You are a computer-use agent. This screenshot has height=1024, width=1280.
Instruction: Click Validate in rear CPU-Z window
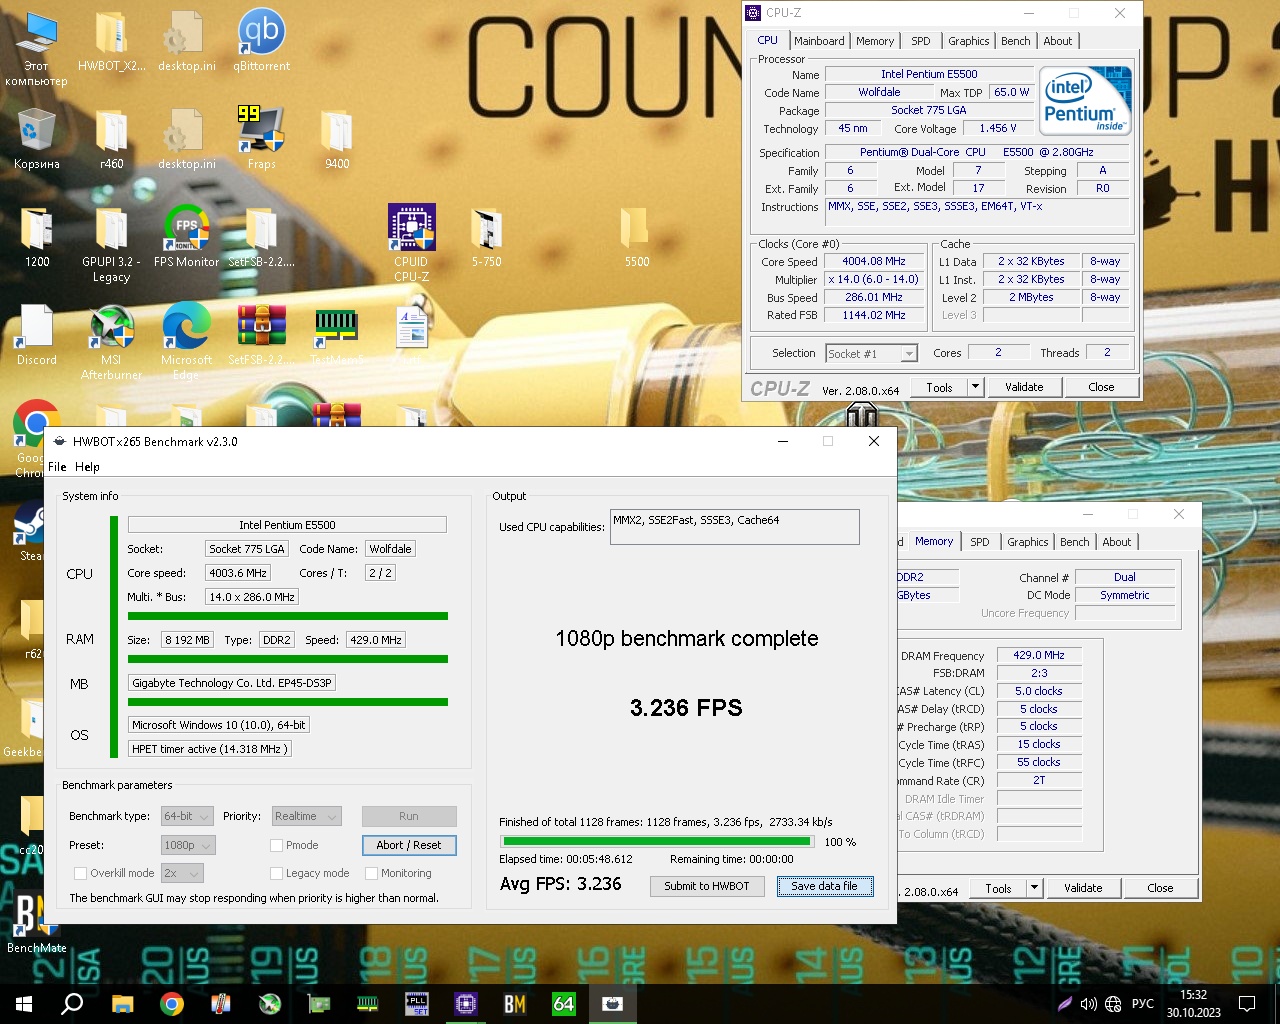[1083, 888]
